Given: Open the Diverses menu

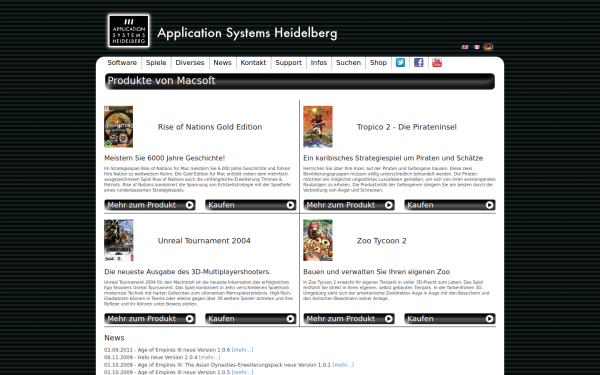Looking at the screenshot, I should click(190, 62).
